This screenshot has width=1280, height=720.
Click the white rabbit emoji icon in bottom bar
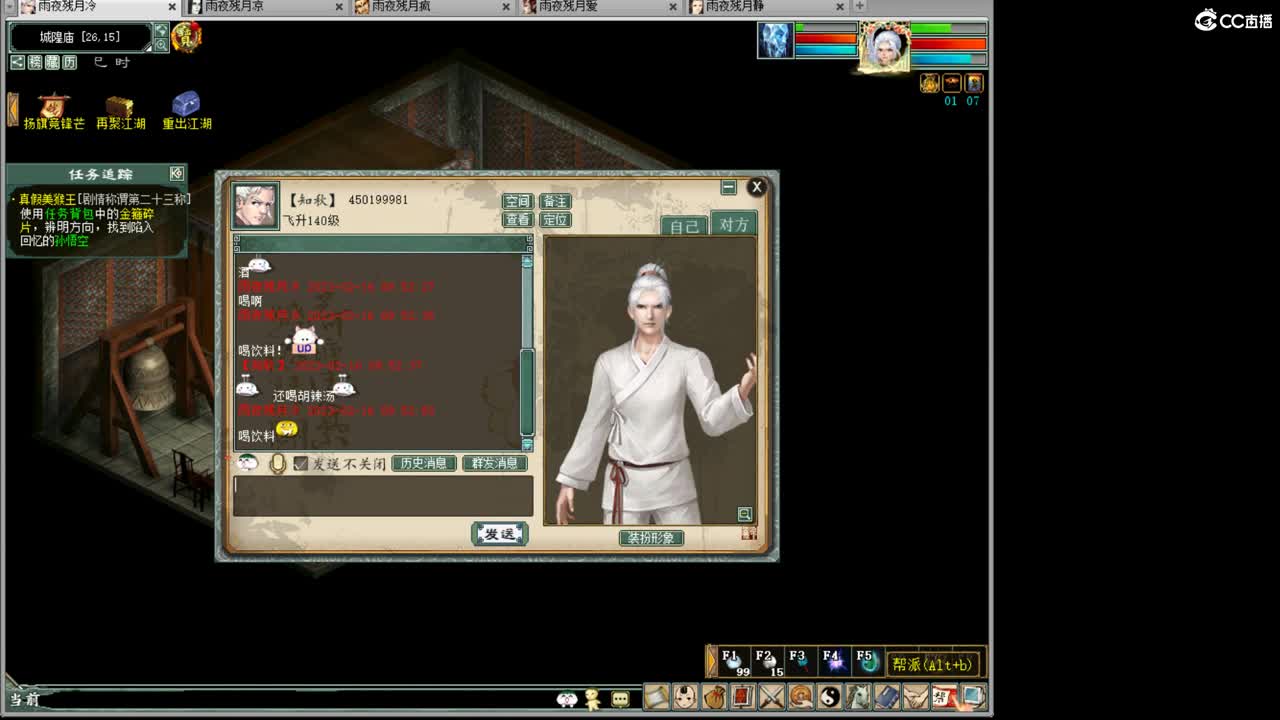pyautogui.click(x=567, y=699)
